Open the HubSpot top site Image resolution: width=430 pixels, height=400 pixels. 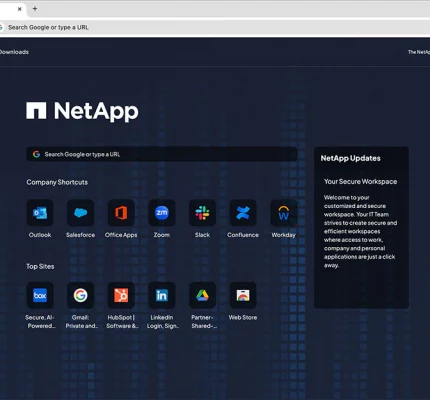coord(121,295)
